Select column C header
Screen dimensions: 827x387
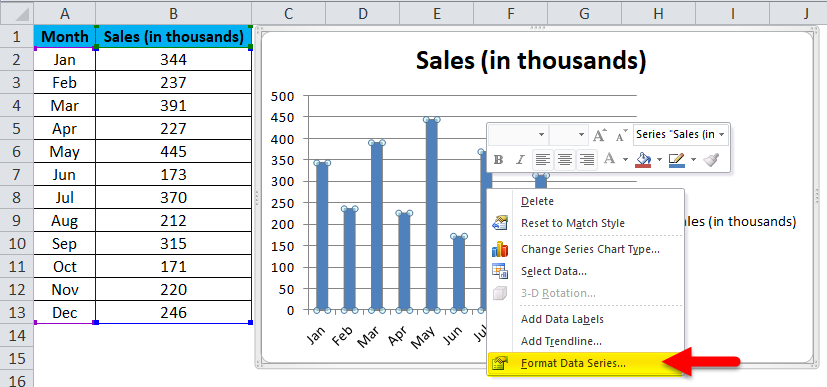[289, 14]
